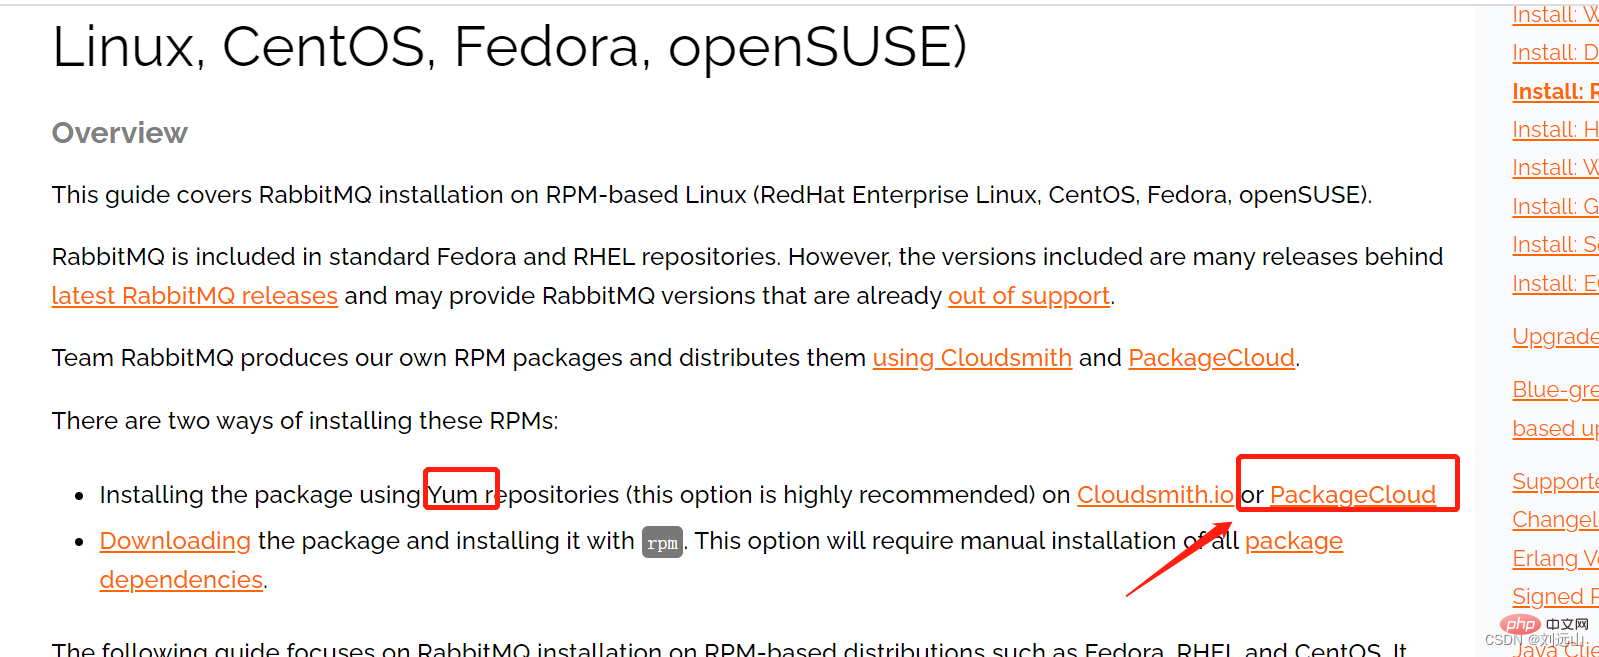Click the php 中文网 logo
Viewport: 1599px width, 657px height.
(1543, 624)
